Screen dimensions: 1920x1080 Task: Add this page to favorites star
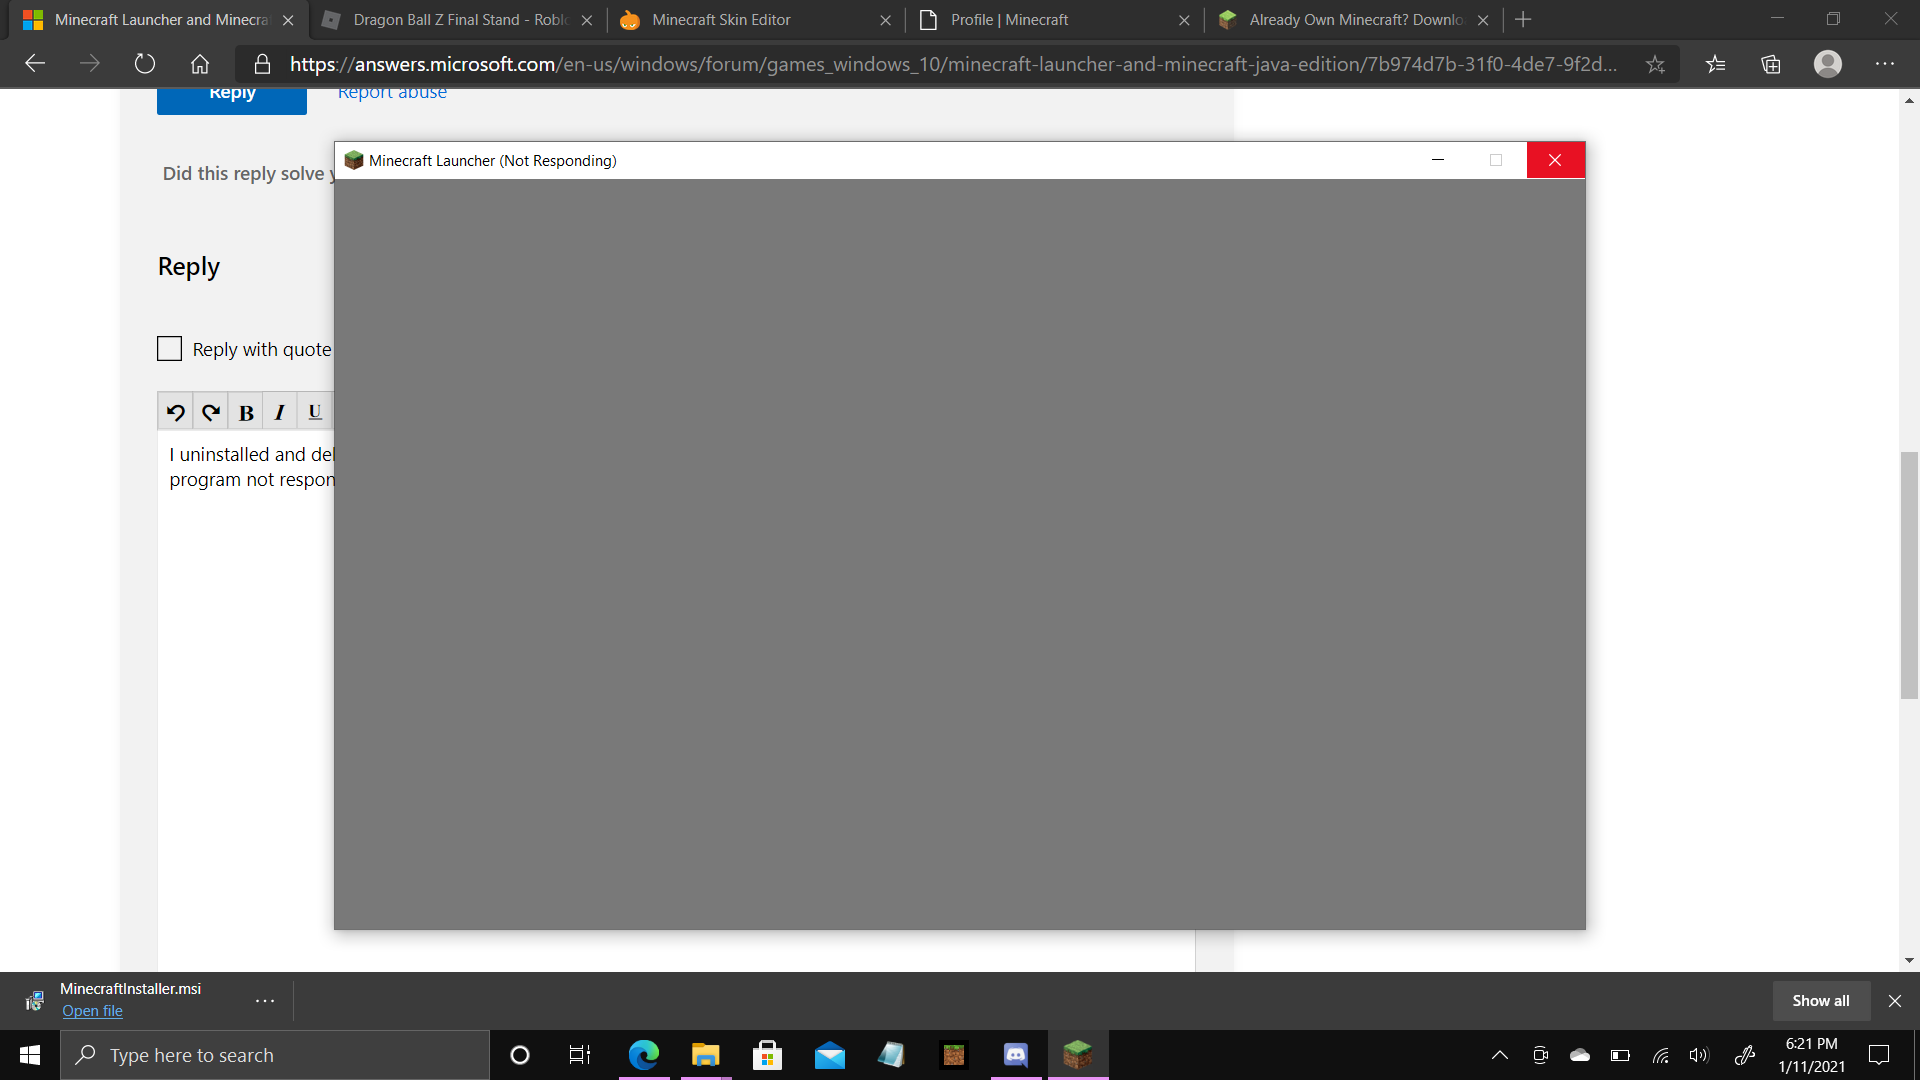tap(1655, 64)
